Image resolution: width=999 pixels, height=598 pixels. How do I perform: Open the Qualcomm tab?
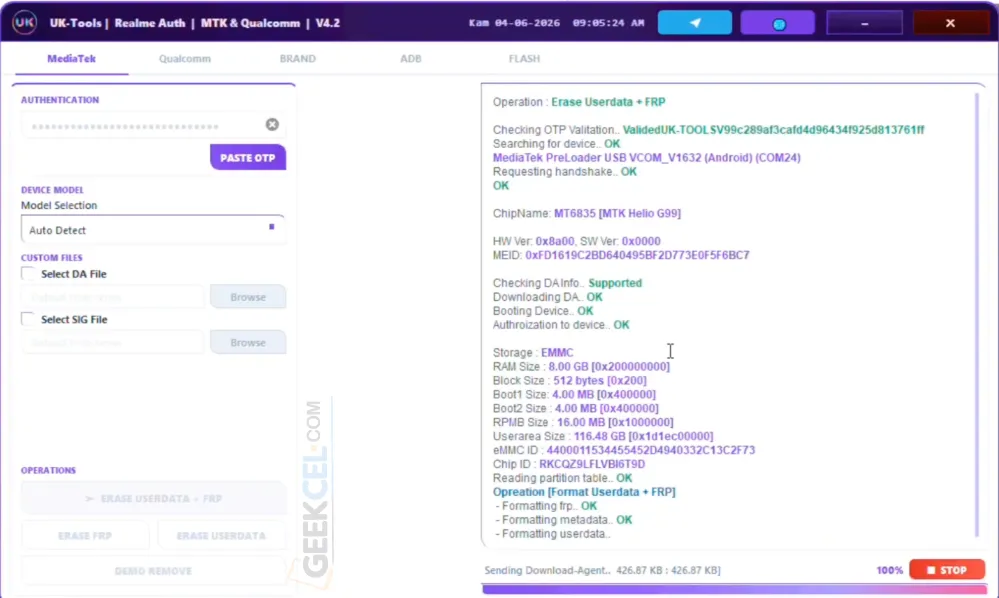pyautogui.click(x=185, y=59)
